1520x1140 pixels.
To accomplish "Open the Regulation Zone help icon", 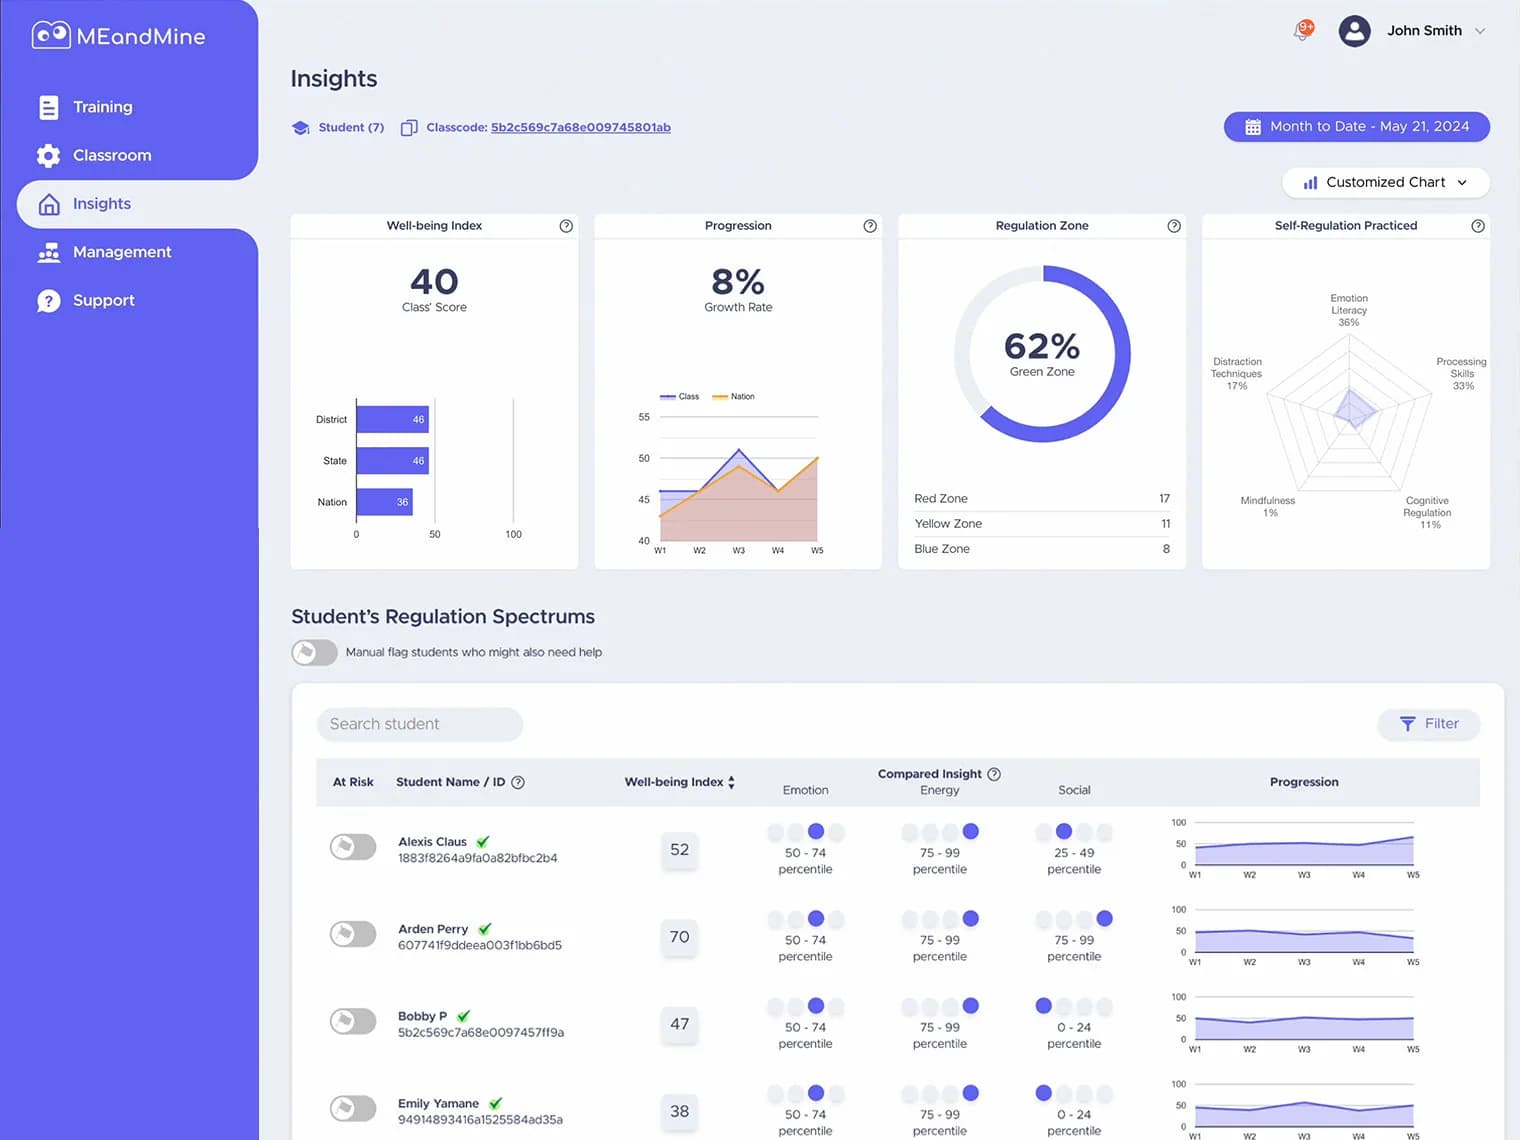I will 1174,226.
